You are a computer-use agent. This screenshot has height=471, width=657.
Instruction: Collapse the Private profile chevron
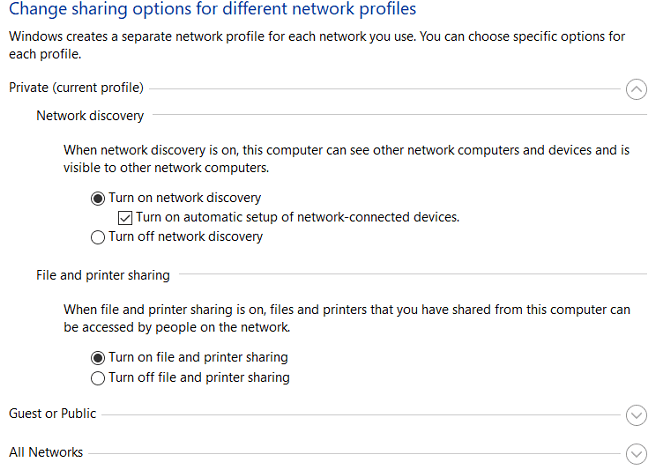(636, 89)
